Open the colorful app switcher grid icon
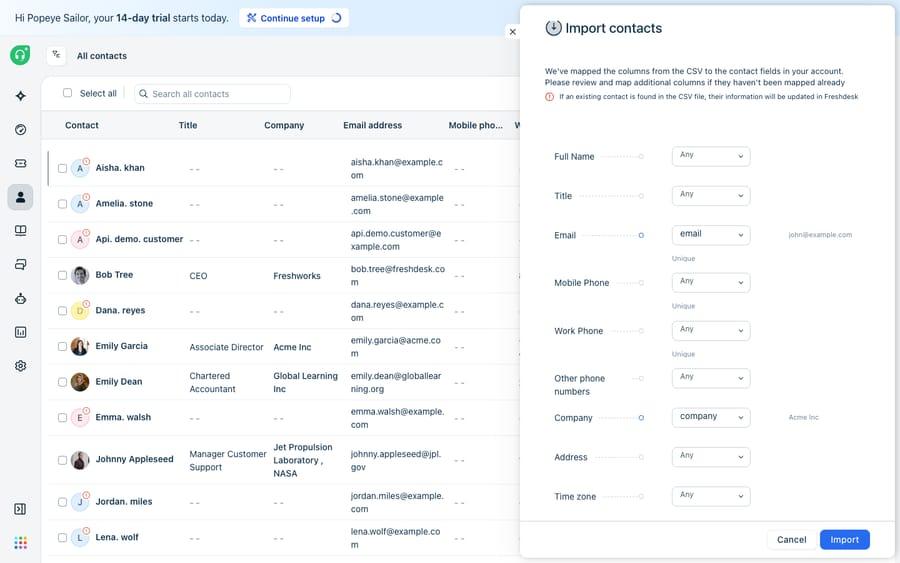The image size is (900, 563). click(x=21, y=543)
